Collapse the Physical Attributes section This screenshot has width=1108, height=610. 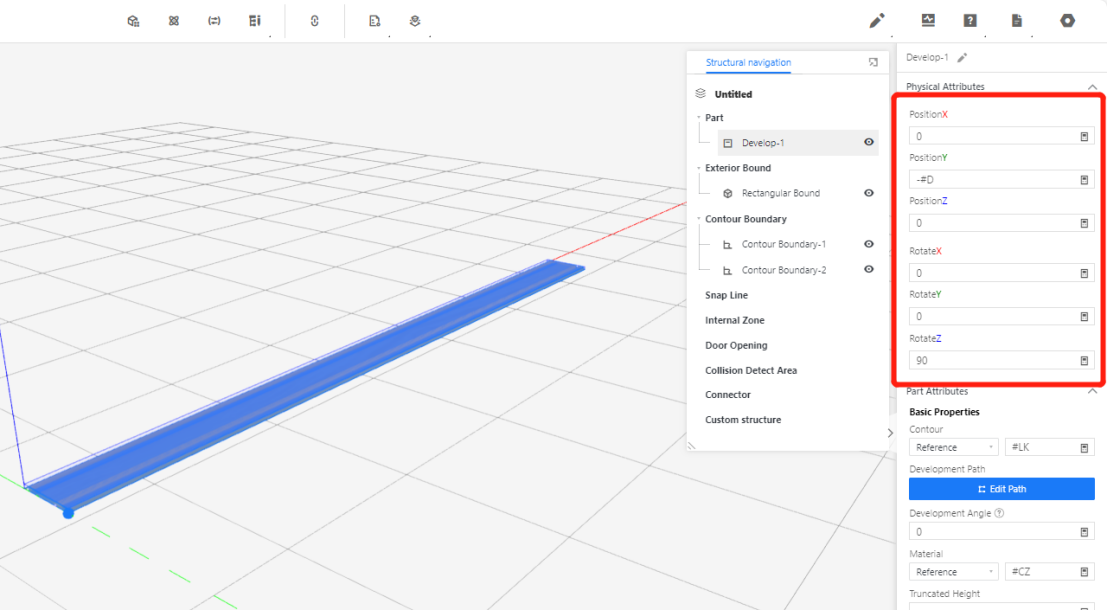1091,87
